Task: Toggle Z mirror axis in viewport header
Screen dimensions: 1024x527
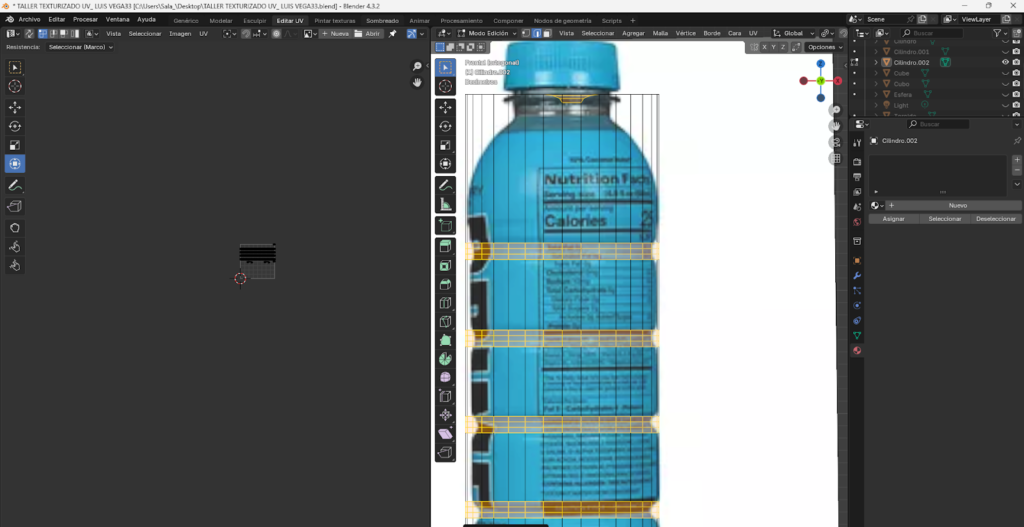Action: click(x=783, y=48)
